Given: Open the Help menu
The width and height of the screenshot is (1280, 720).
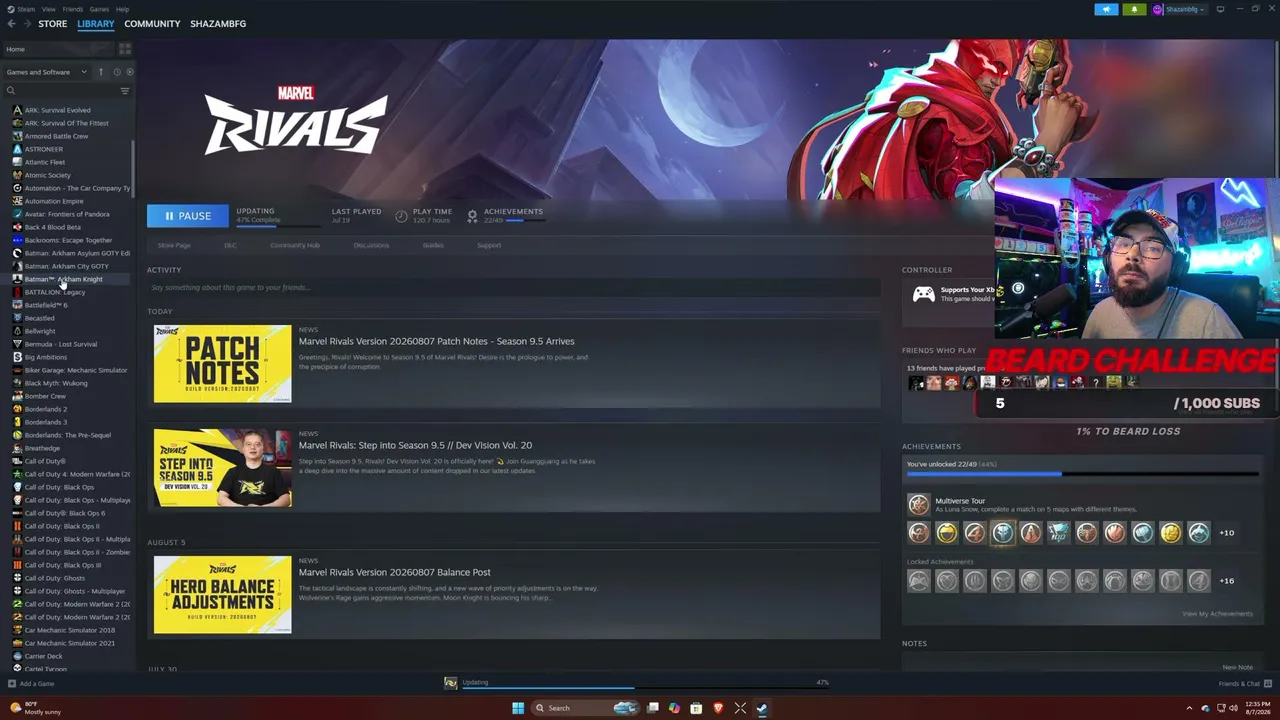Looking at the screenshot, I should [122, 9].
